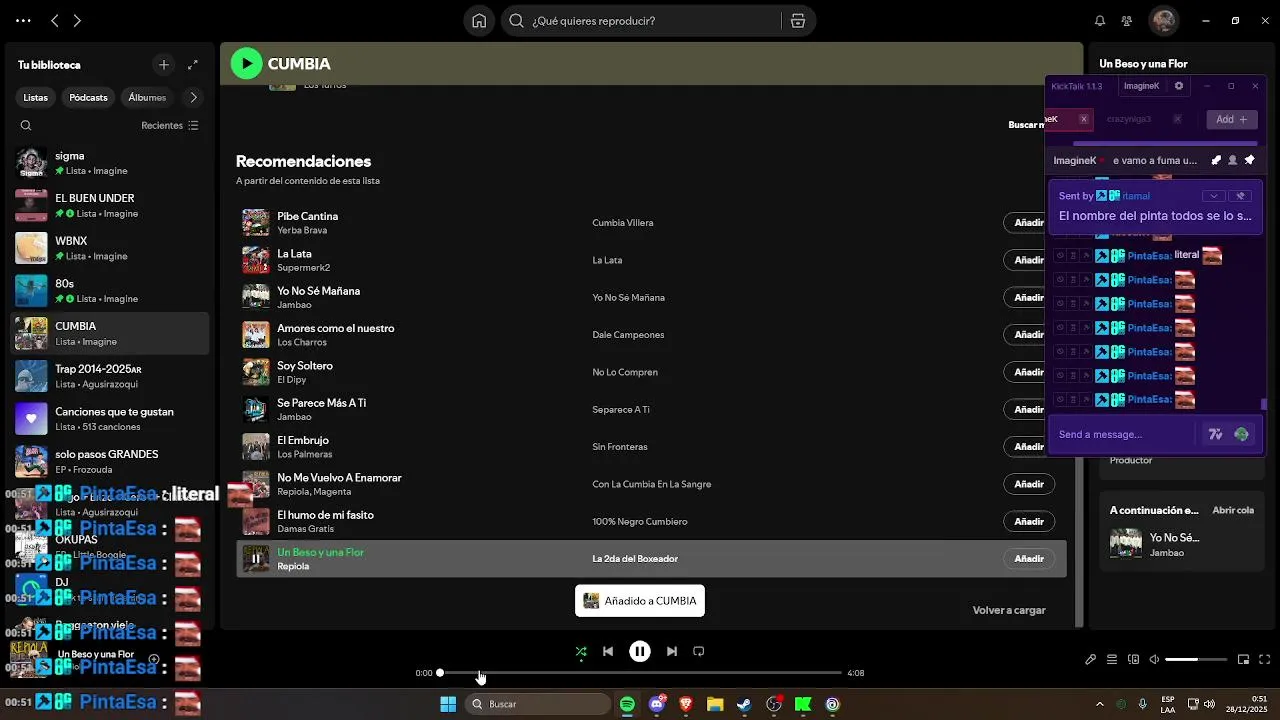
Task: Play the CUMBIA playlist green button
Action: point(246,63)
